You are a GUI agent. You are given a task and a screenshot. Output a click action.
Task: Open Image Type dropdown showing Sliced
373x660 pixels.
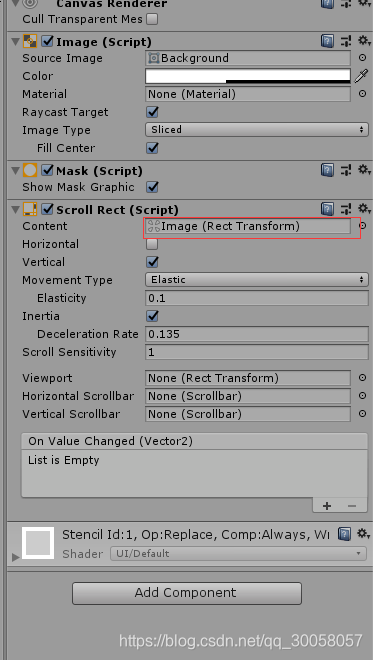[x=257, y=130]
